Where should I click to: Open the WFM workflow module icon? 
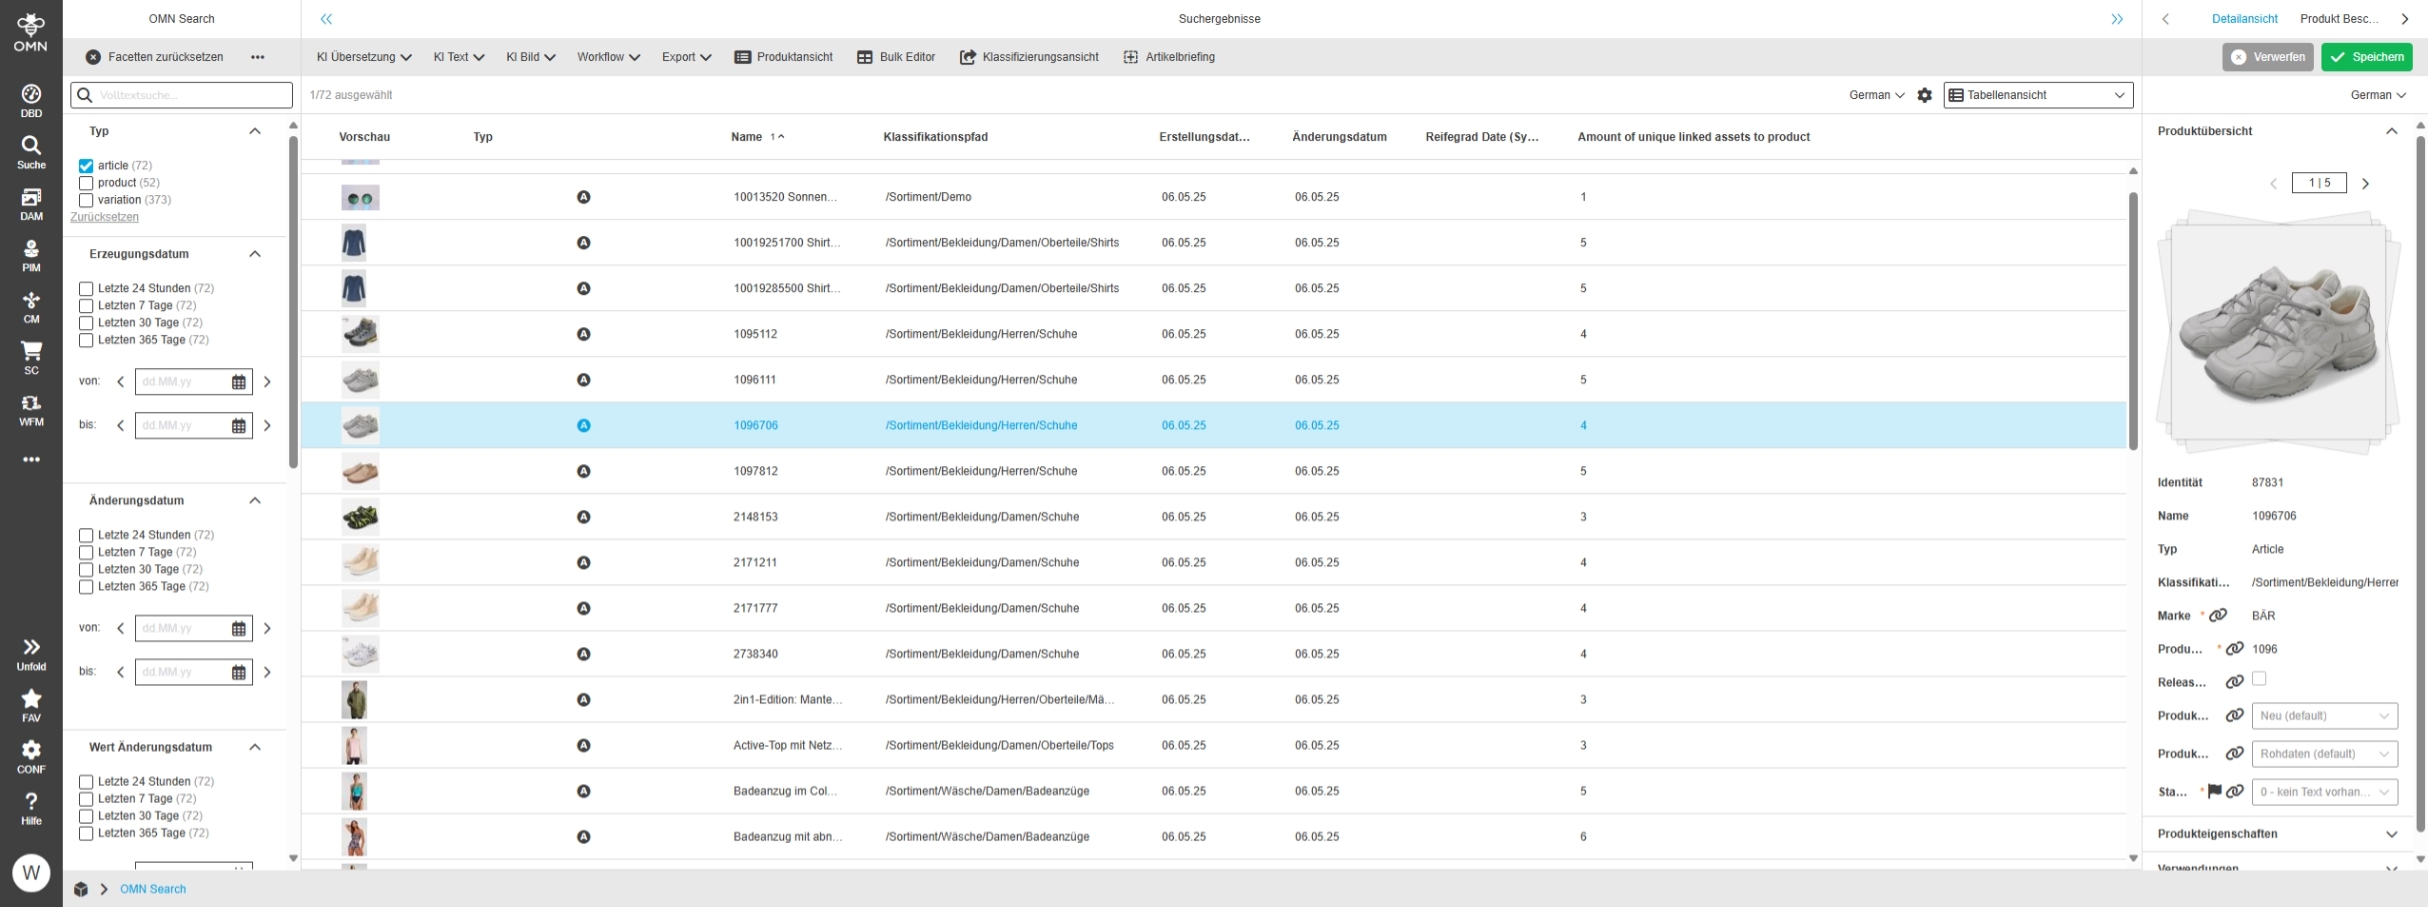click(x=31, y=409)
